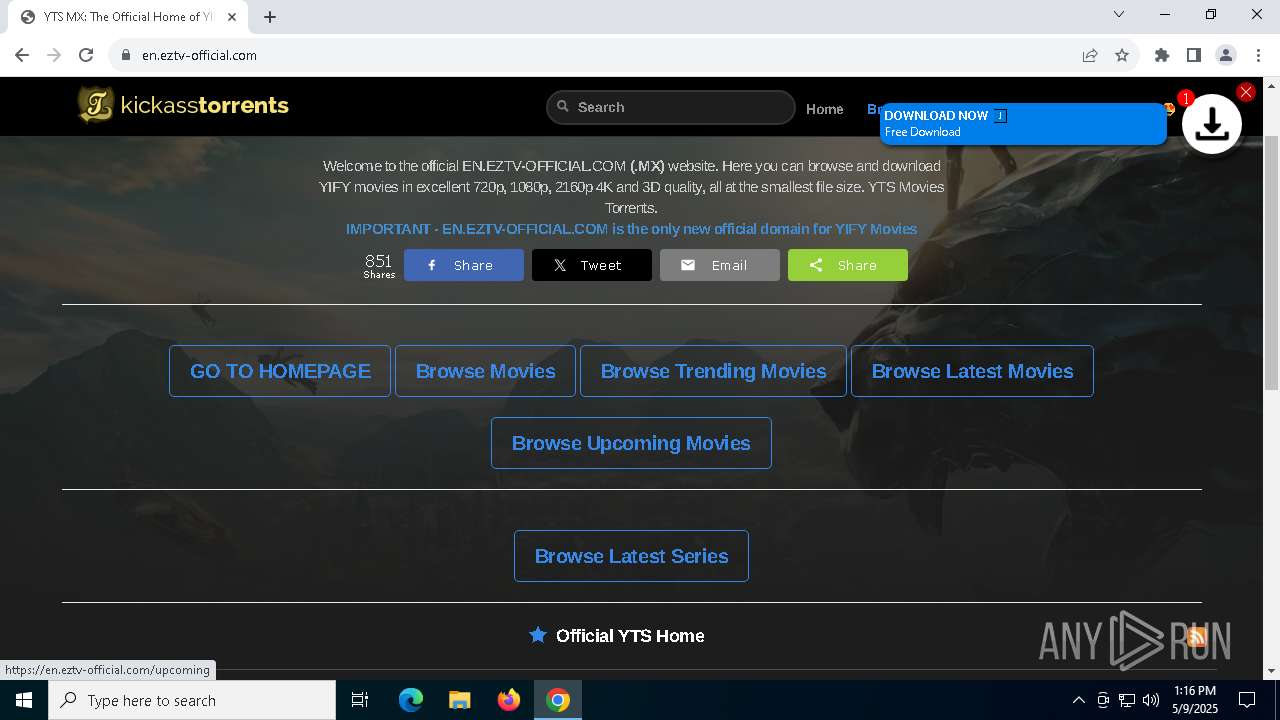Click the browser forward arrow
1280x720 pixels.
coord(54,55)
